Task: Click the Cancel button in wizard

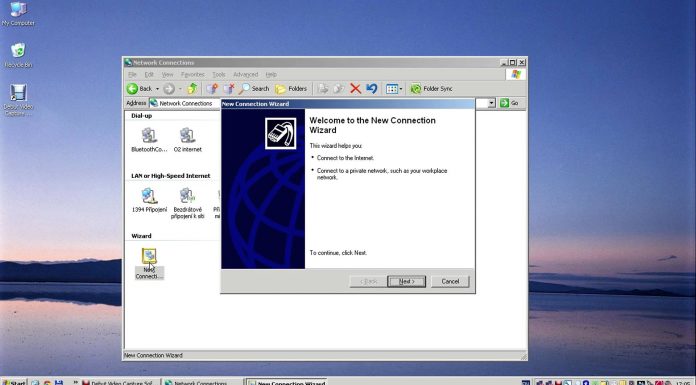Action: click(x=450, y=282)
